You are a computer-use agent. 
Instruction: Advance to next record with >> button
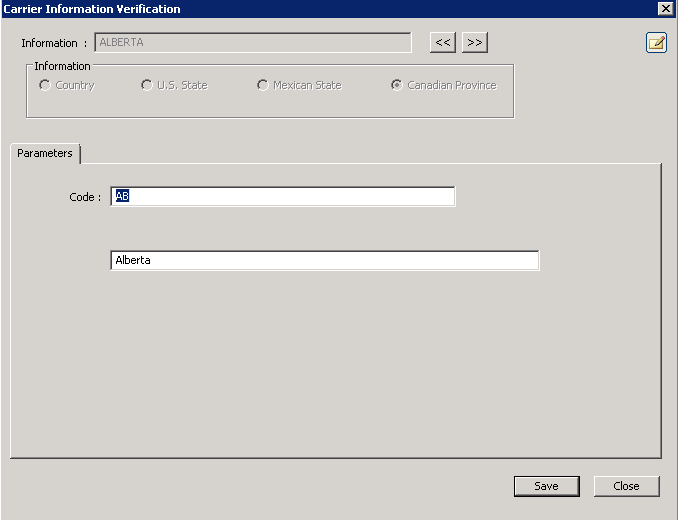pos(475,42)
